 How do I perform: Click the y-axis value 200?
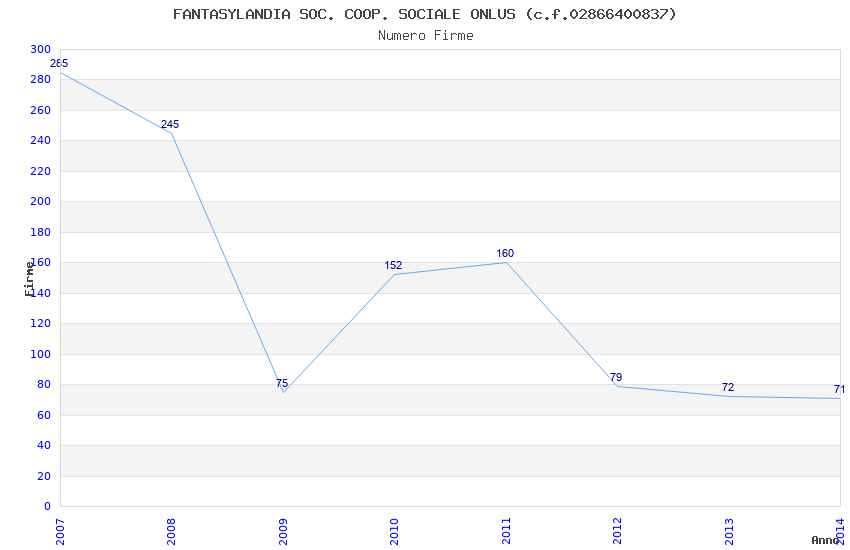tap(40, 202)
